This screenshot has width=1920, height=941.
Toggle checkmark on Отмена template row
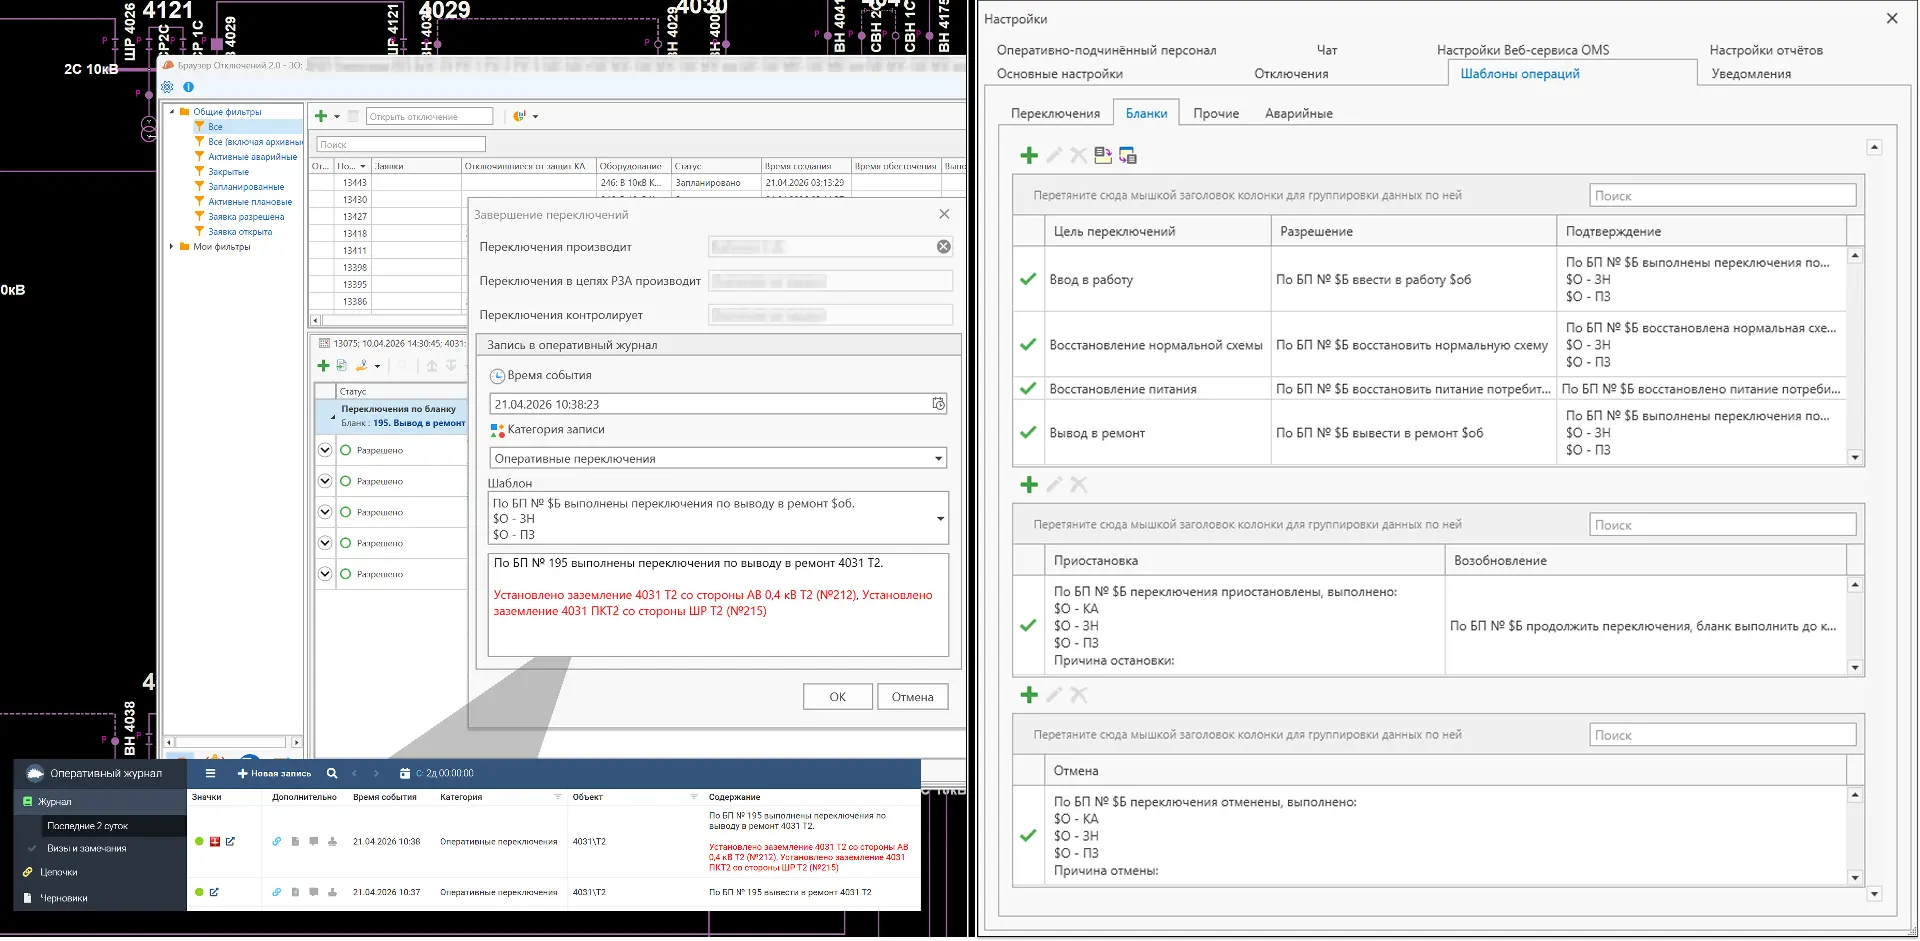click(x=1028, y=835)
